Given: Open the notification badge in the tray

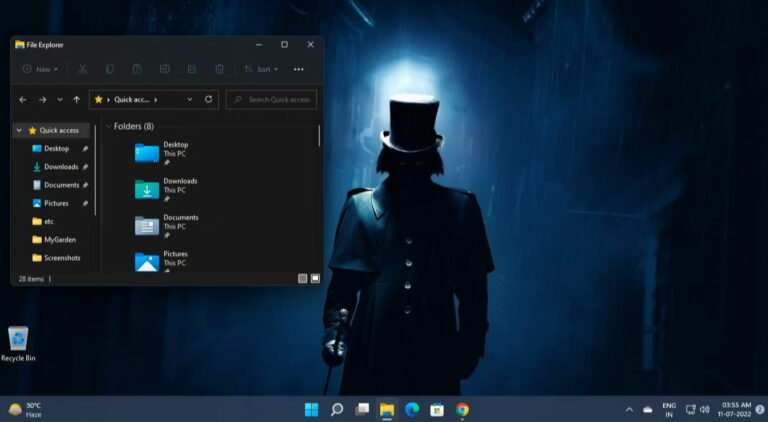Looking at the screenshot, I should tap(760, 409).
